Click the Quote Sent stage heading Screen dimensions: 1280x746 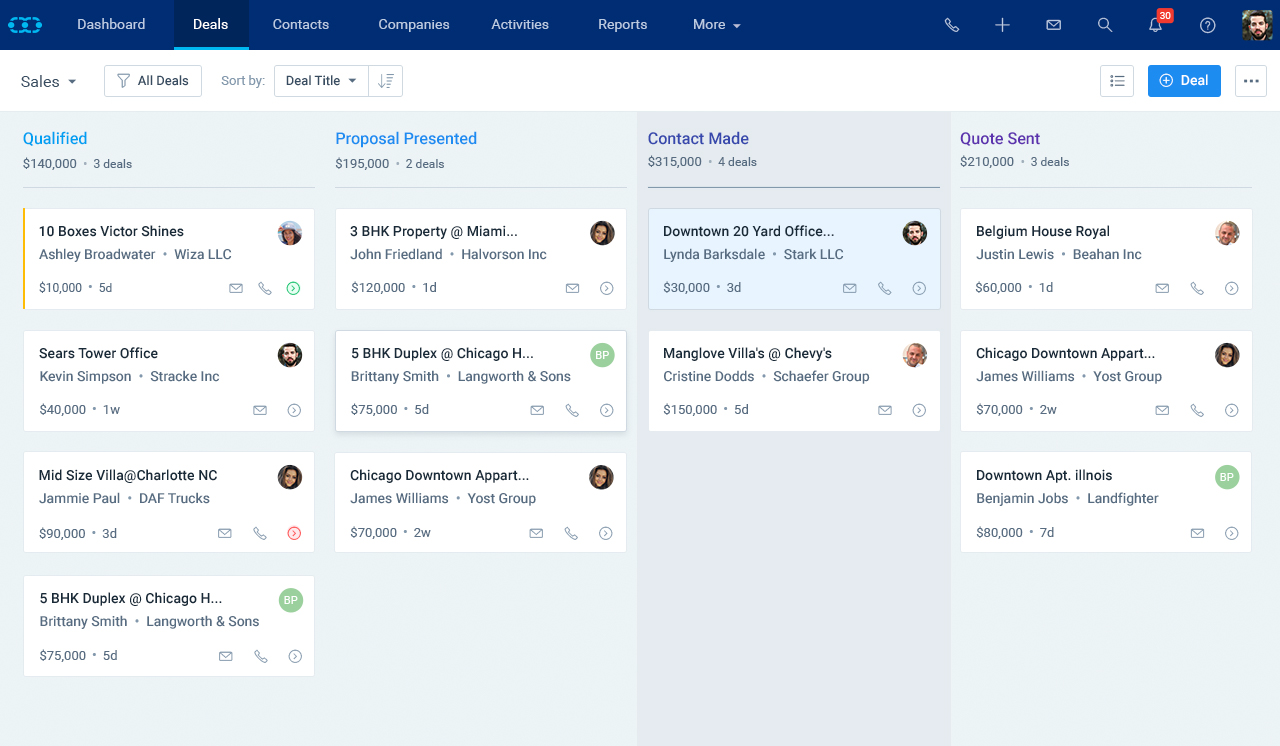click(x=1000, y=139)
